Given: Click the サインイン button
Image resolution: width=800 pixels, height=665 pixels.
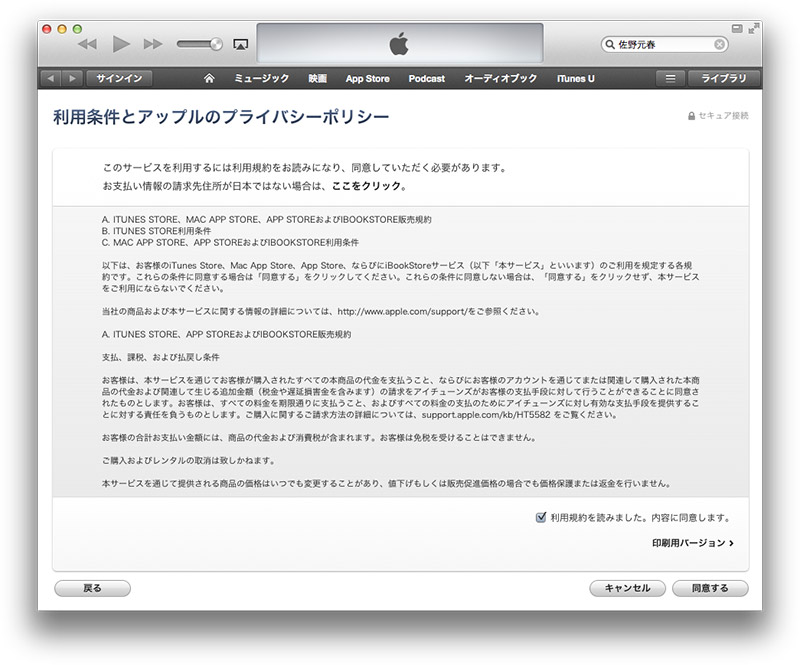Looking at the screenshot, I should click(118, 78).
